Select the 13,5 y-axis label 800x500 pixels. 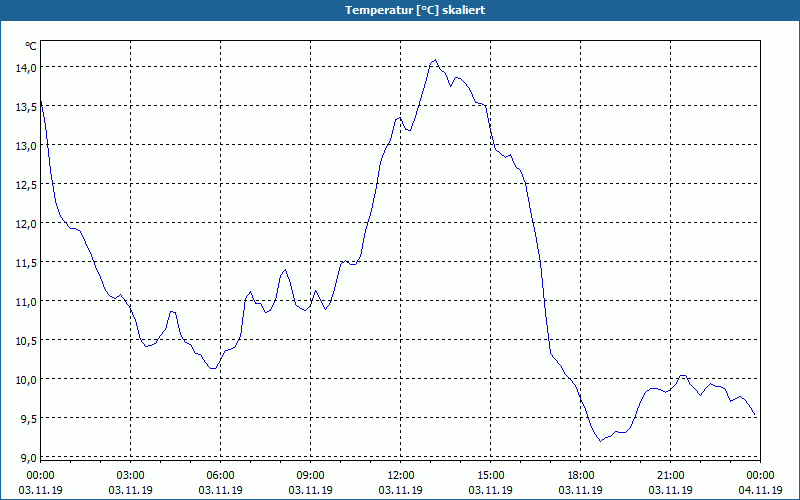26,107
